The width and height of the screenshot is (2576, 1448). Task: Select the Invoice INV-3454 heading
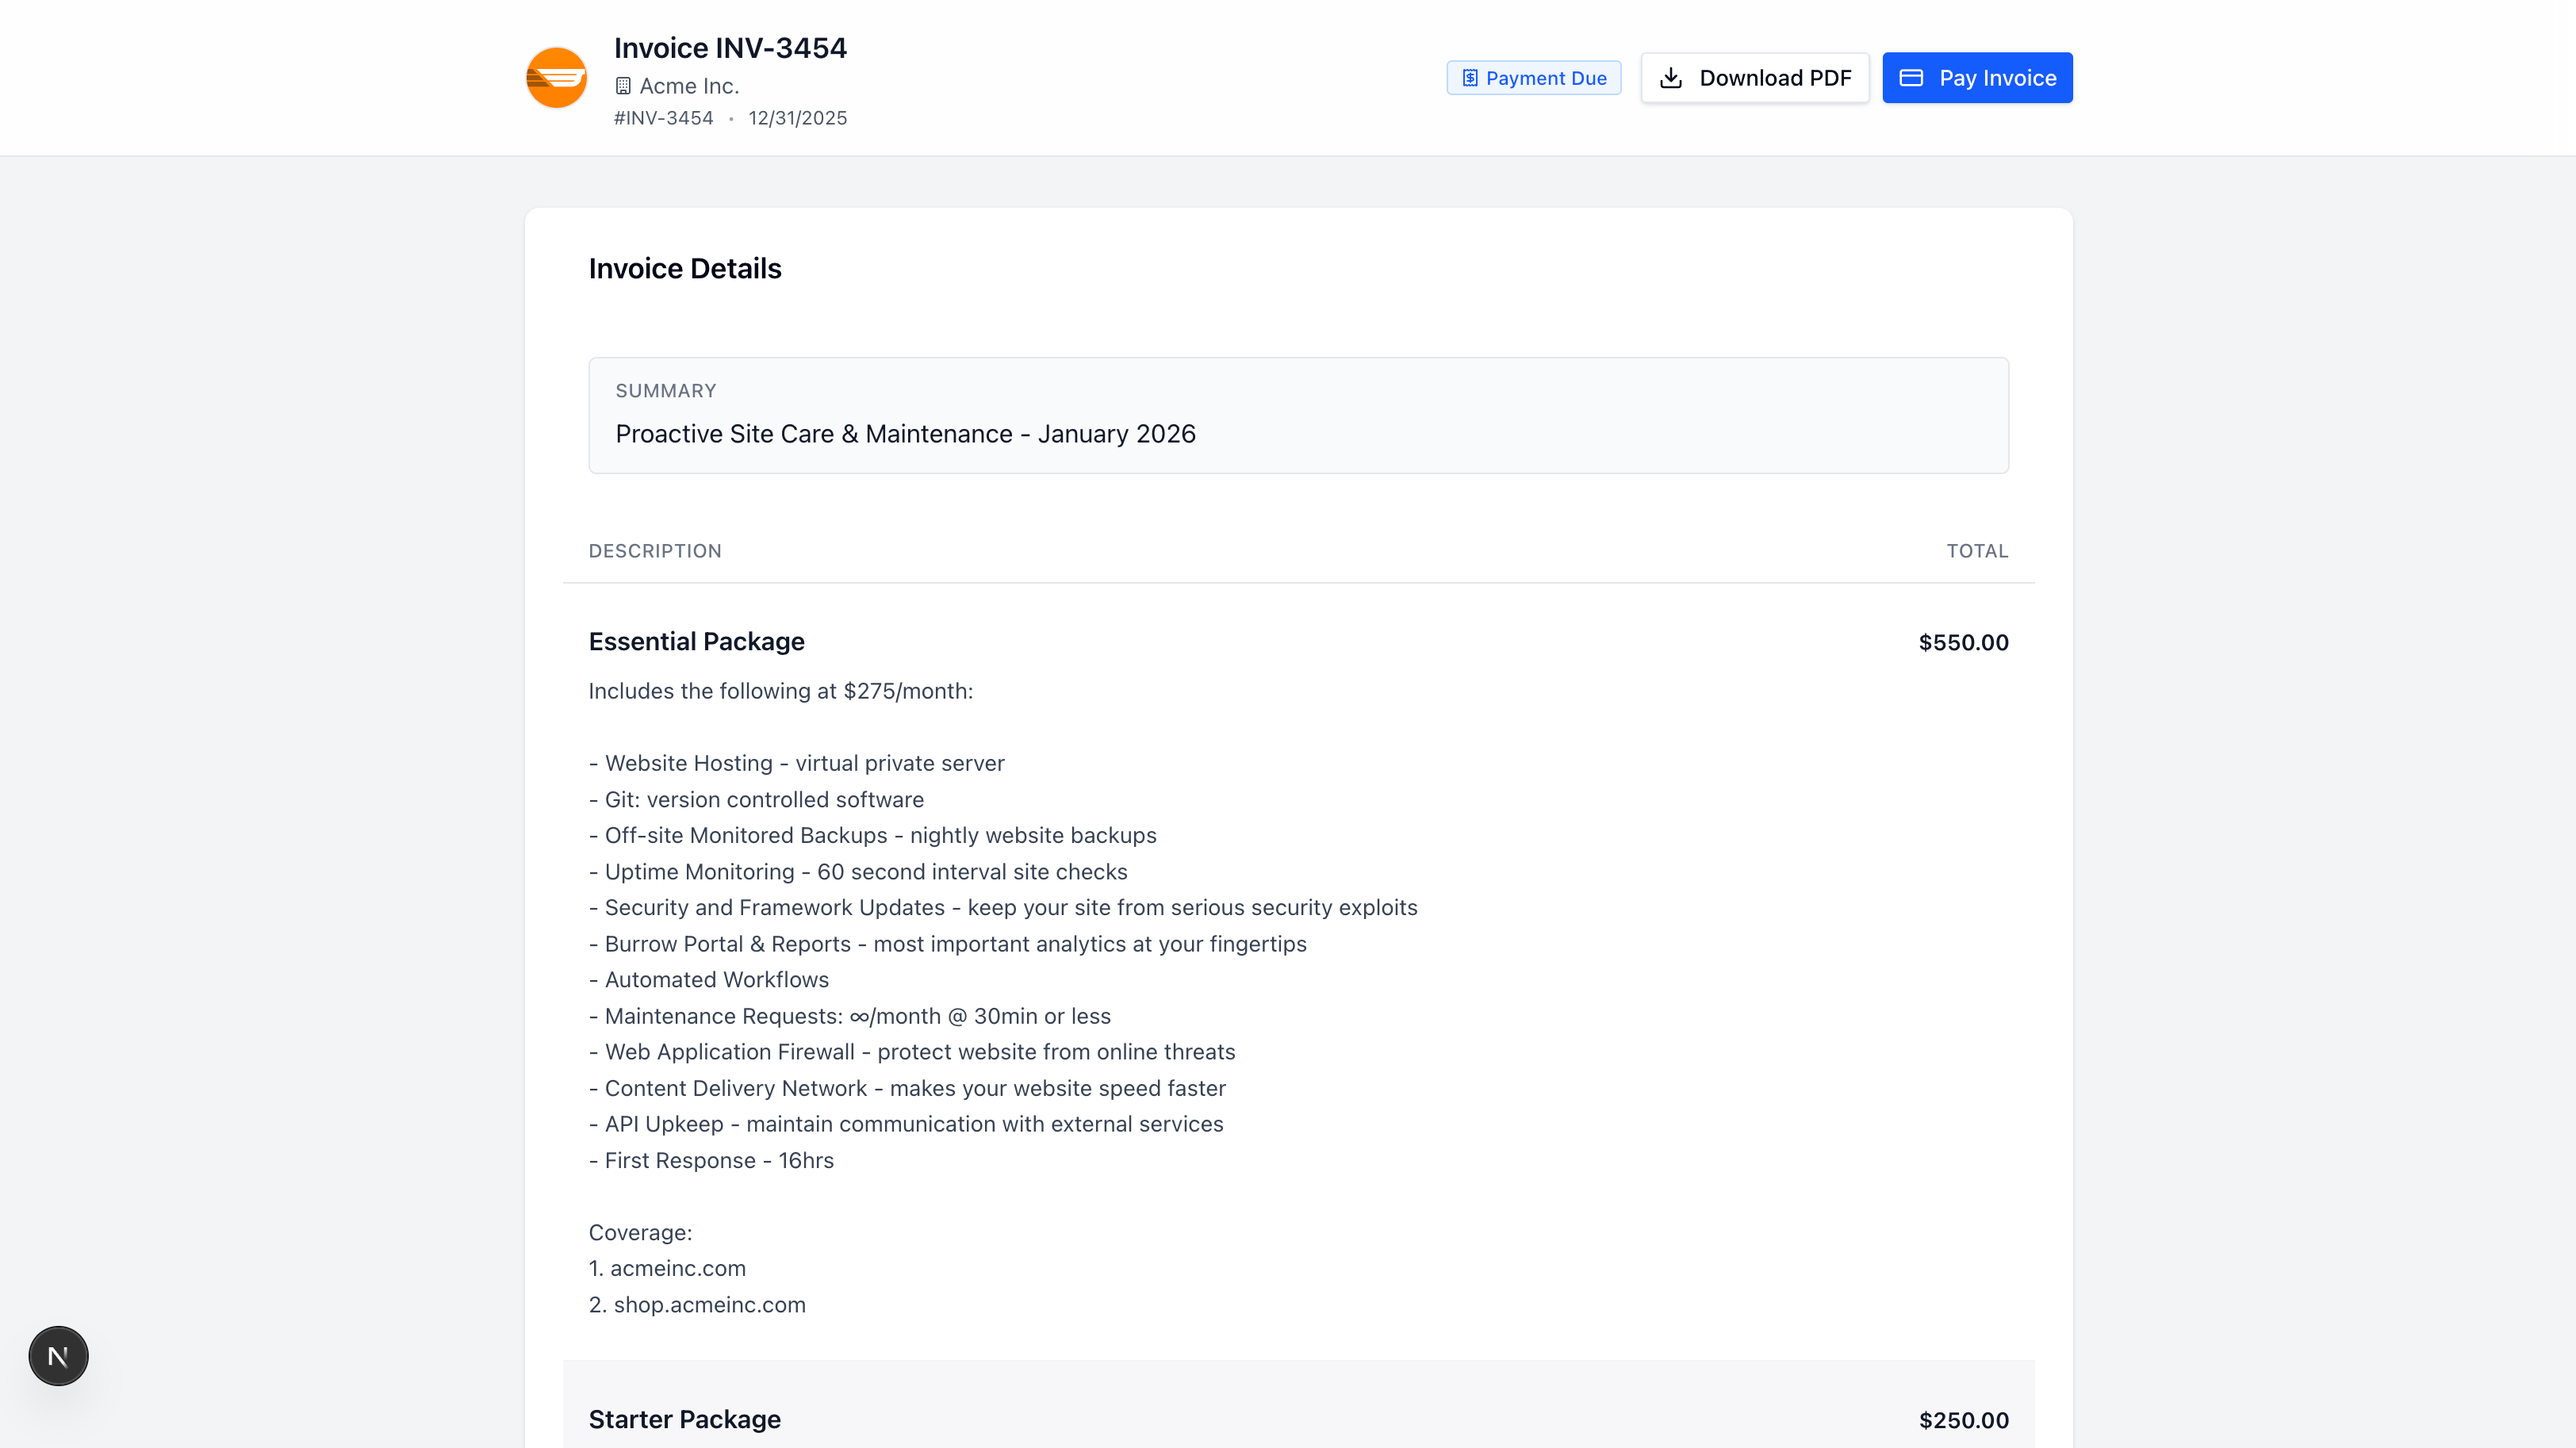click(x=730, y=48)
